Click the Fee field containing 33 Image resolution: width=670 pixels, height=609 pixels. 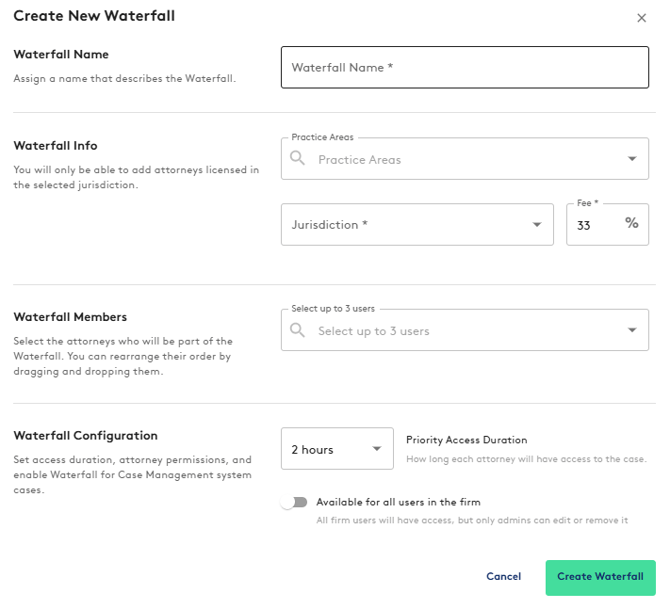point(590,226)
